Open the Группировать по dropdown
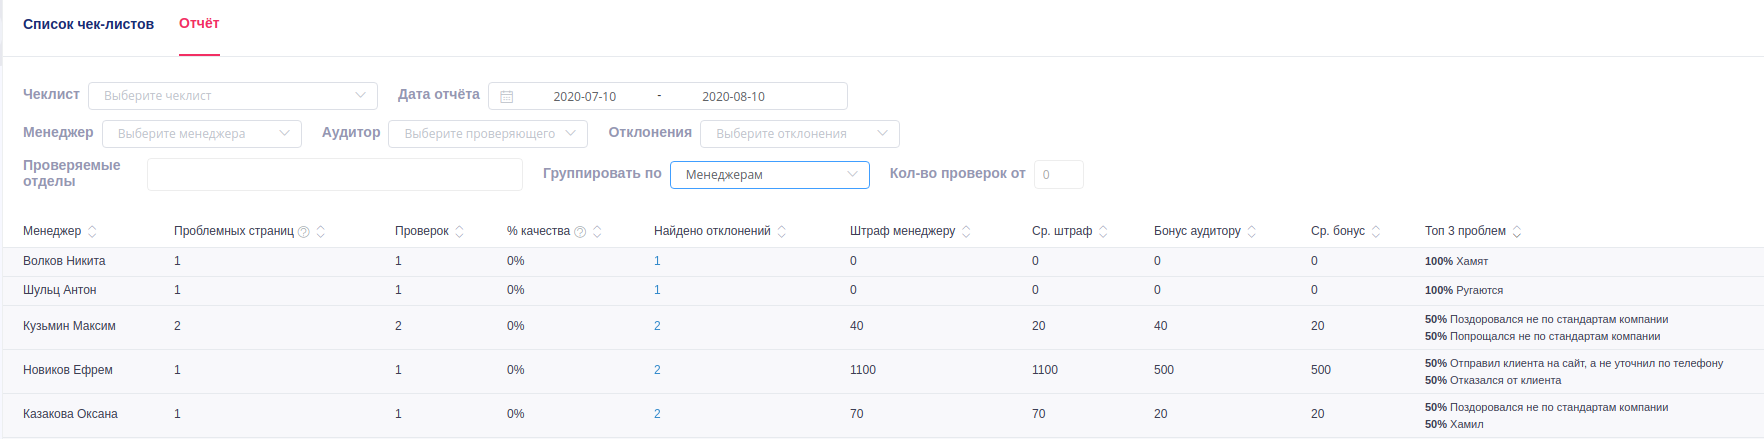Screen dimensions: 1764x439 point(770,175)
